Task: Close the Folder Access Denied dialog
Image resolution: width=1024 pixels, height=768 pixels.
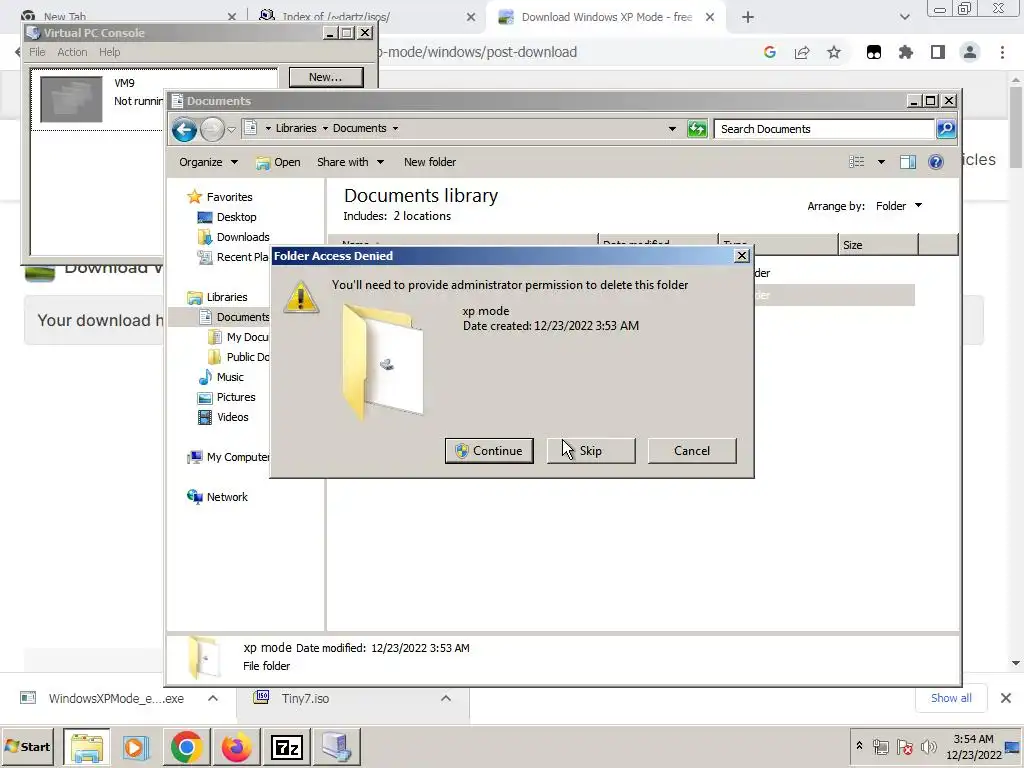Action: 742,256
